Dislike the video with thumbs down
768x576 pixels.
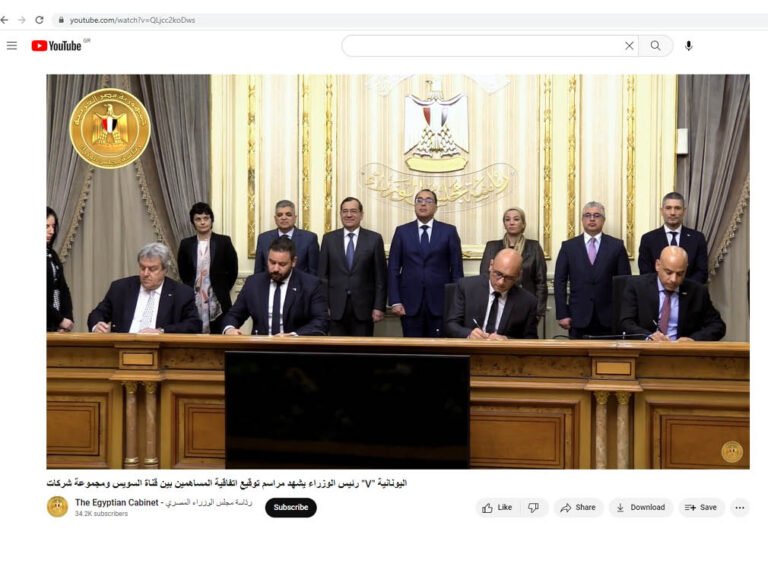[x=533, y=507]
